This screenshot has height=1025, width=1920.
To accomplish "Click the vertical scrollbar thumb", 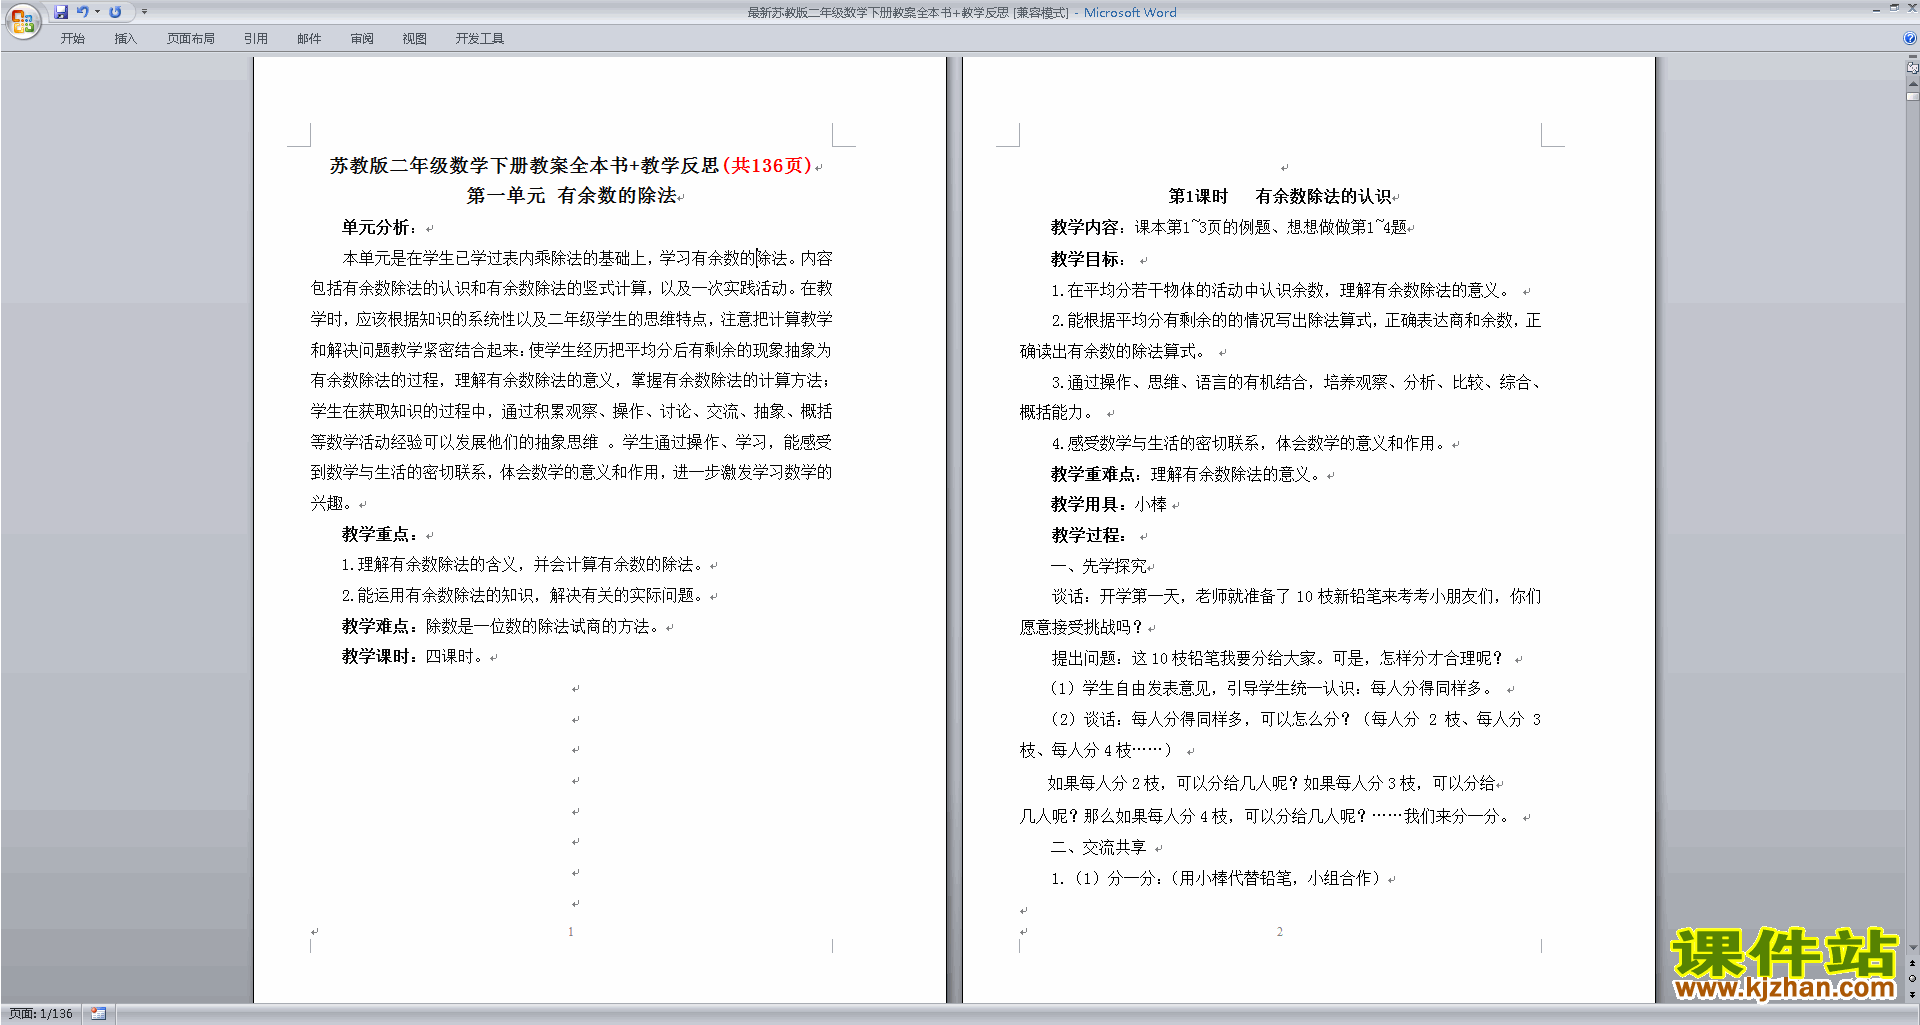I will 1912,97.
